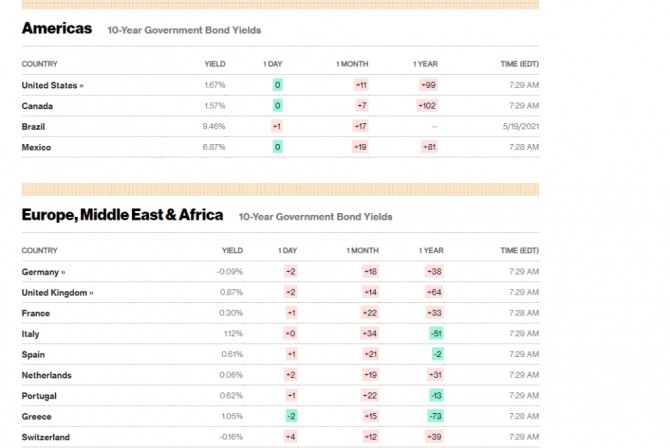Click the Brazil row name
670x448 pixels.
pos(33,127)
